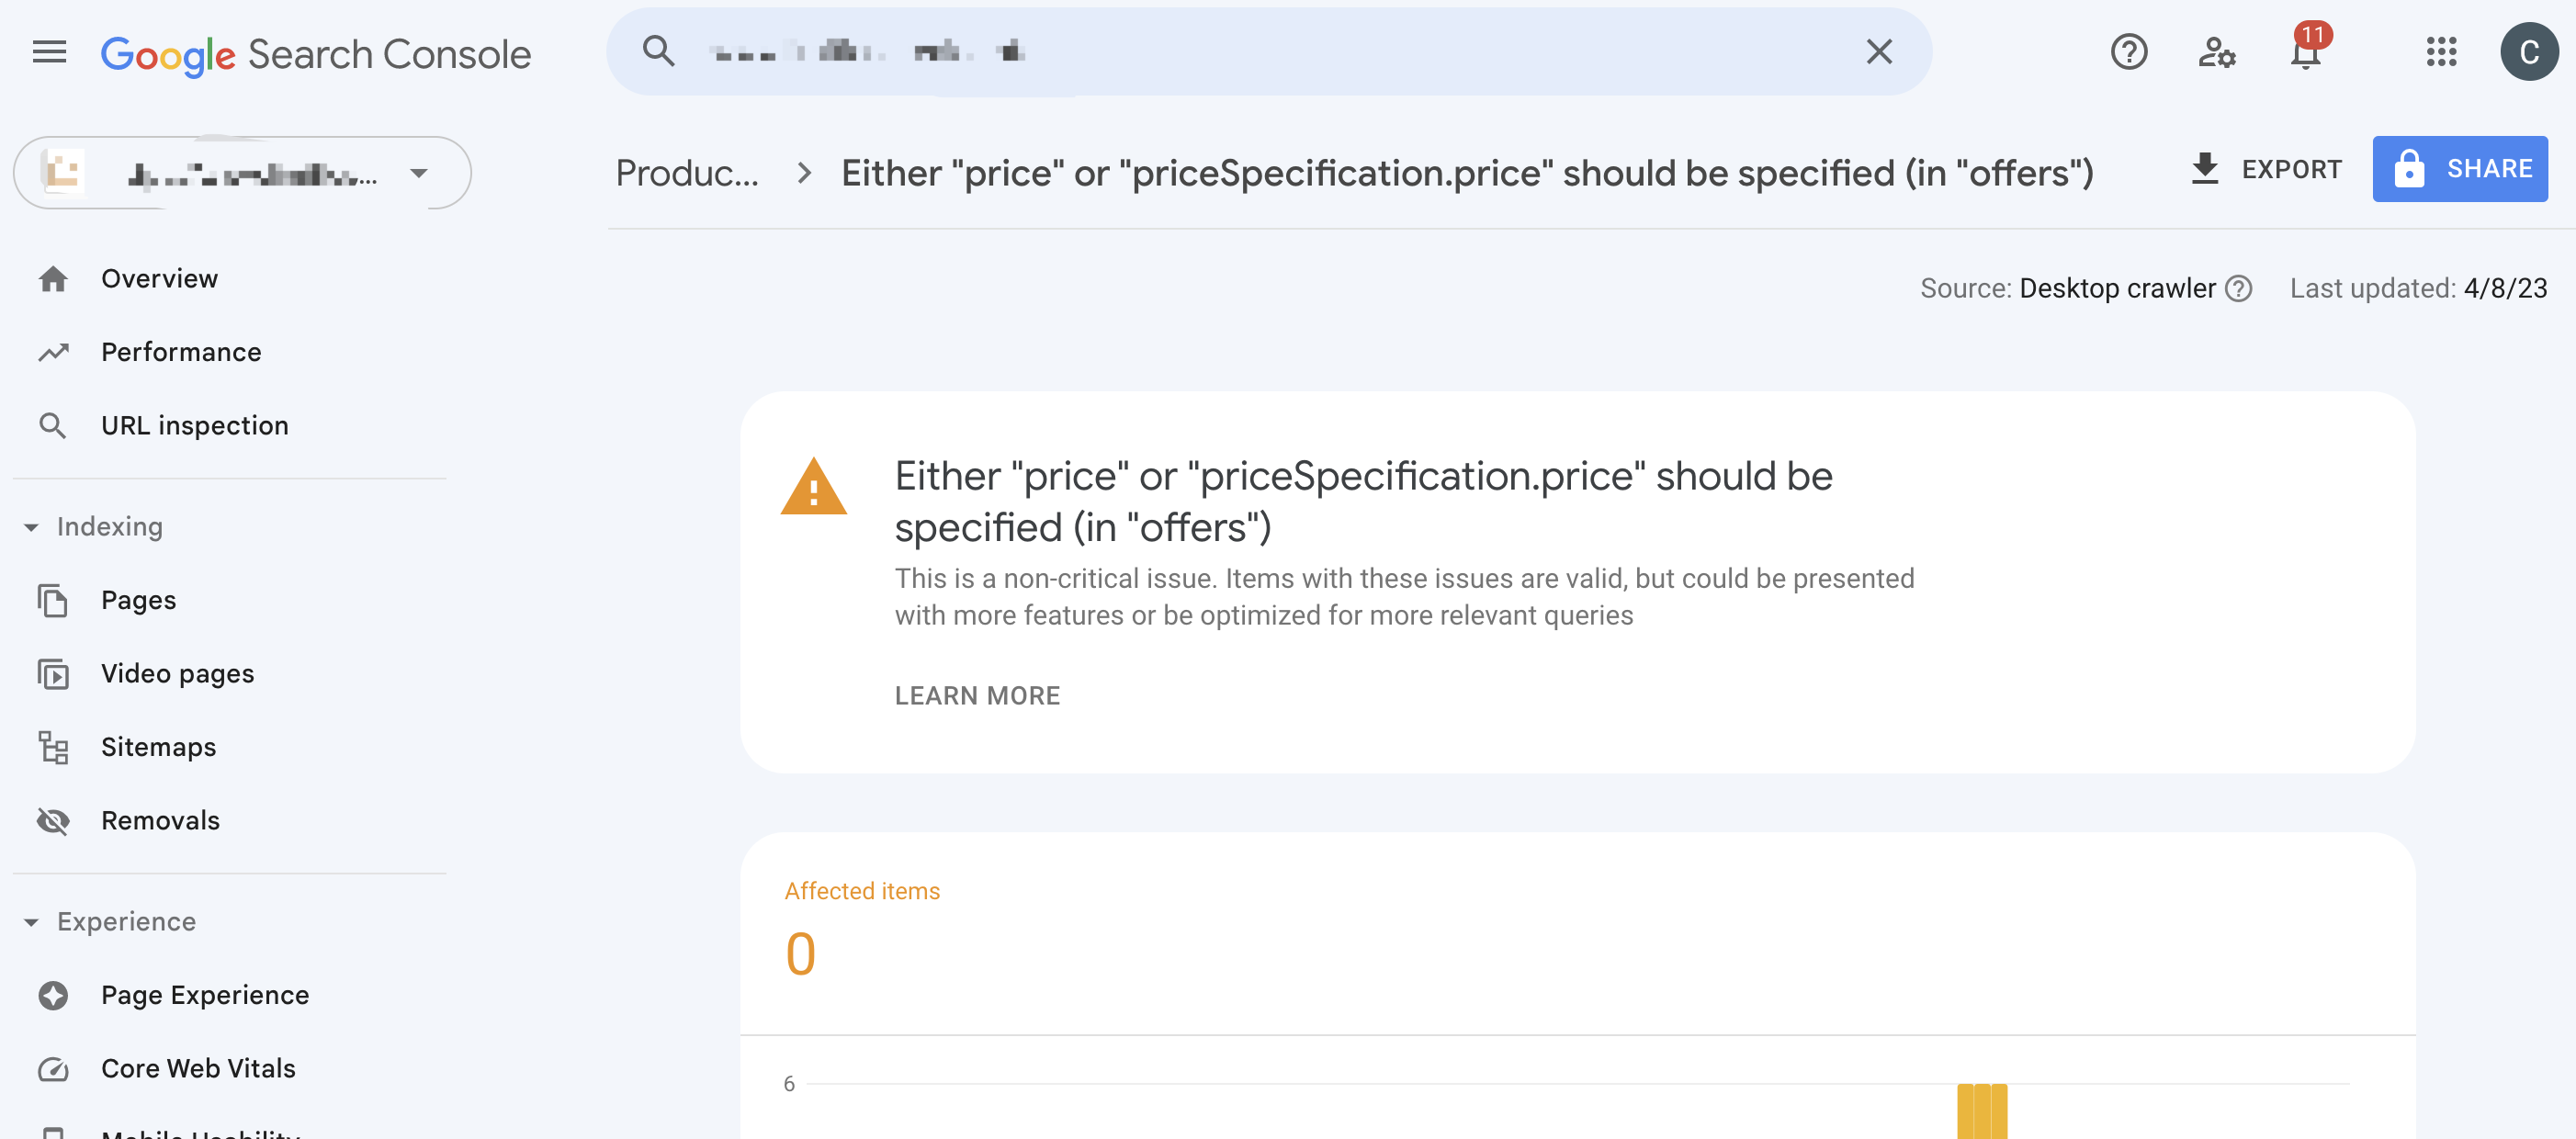Open the Sitemaps menu item
This screenshot has height=1139, width=2576.
coord(158,747)
